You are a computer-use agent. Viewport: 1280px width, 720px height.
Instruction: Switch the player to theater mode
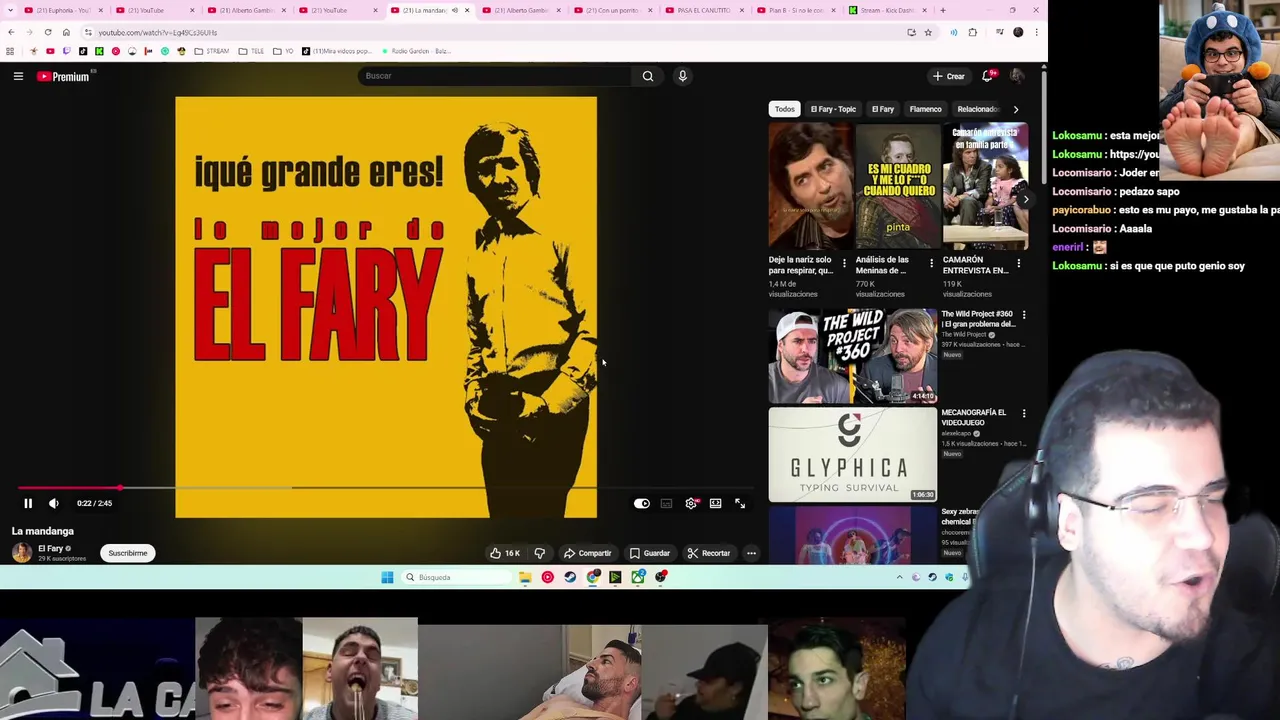[x=715, y=503]
